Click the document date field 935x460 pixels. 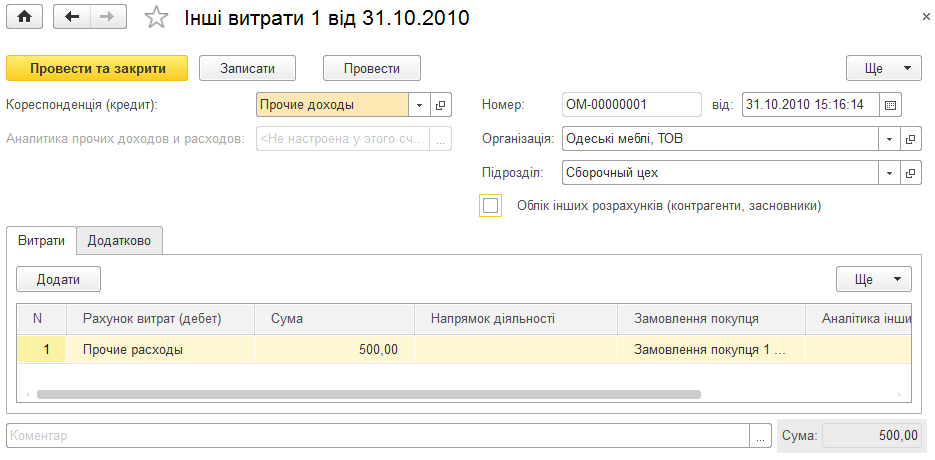pyautogui.click(x=811, y=105)
